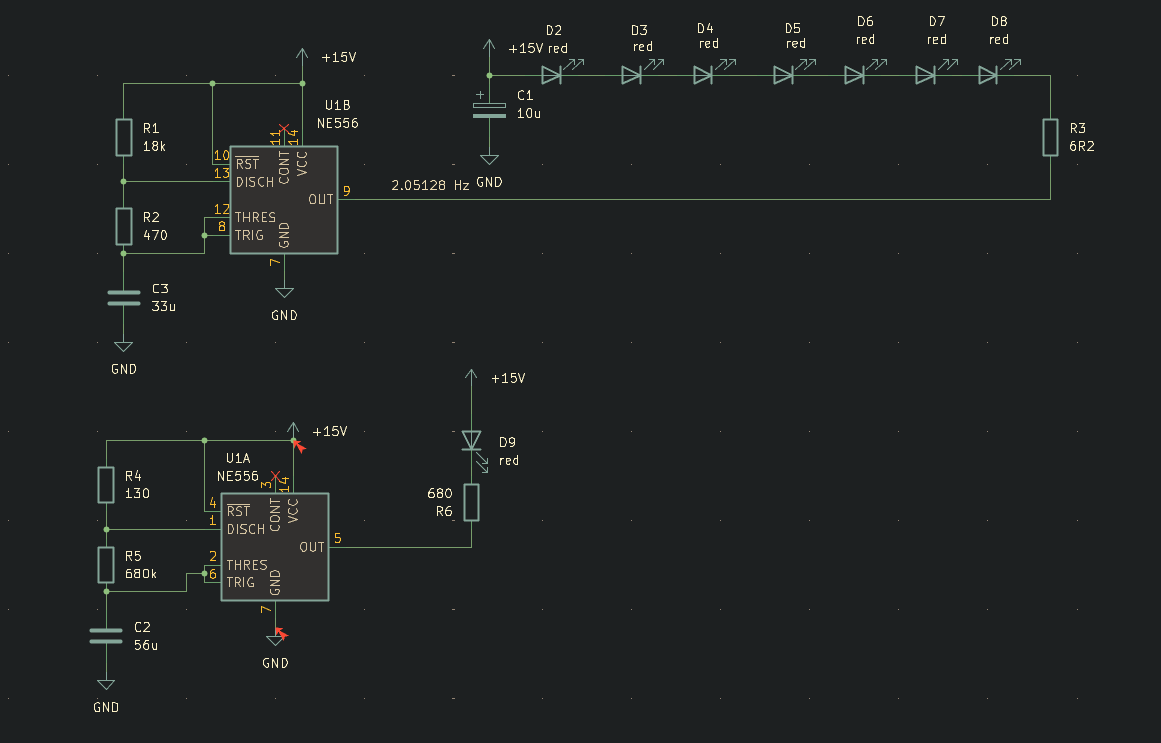Select GND symbol below capacitor C1

tap(489, 159)
